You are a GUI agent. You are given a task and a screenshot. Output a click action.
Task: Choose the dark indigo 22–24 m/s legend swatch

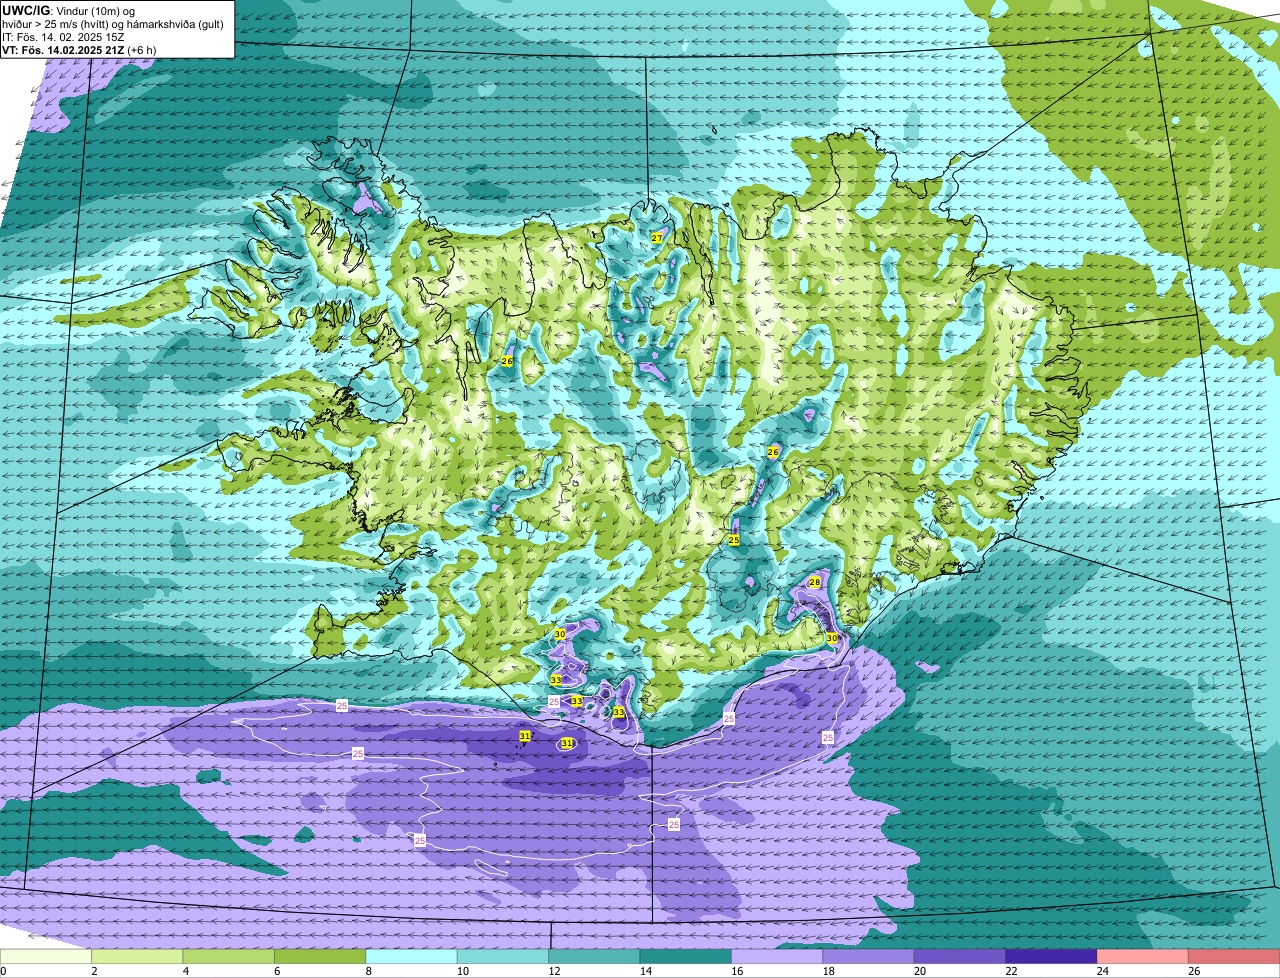click(1052, 956)
